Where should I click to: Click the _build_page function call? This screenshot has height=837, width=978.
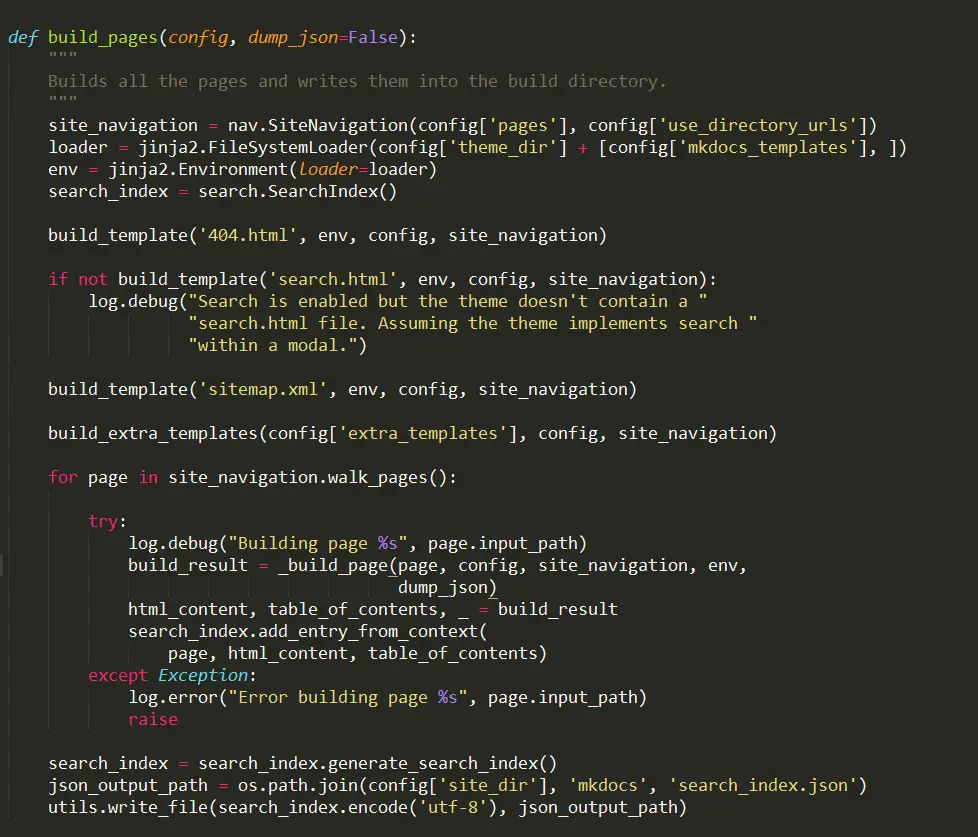coord(333,565)
